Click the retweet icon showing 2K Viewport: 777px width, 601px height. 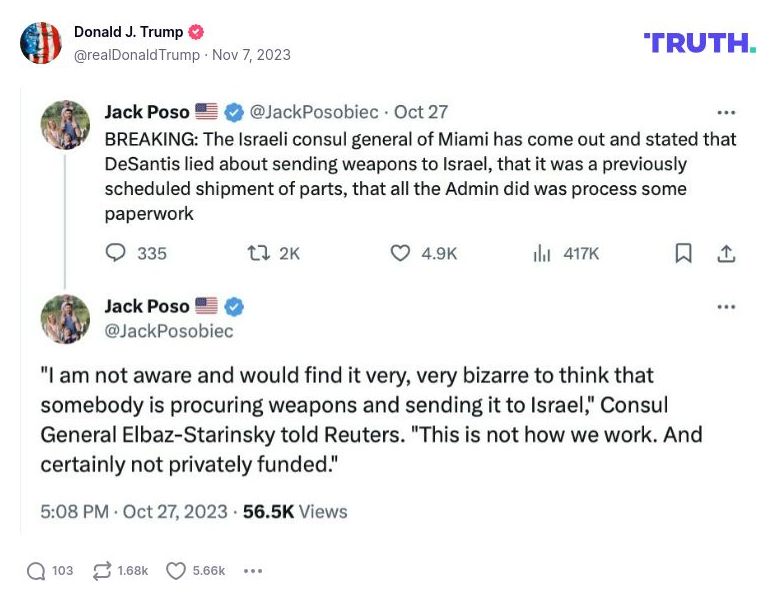[x=258, y=253]
